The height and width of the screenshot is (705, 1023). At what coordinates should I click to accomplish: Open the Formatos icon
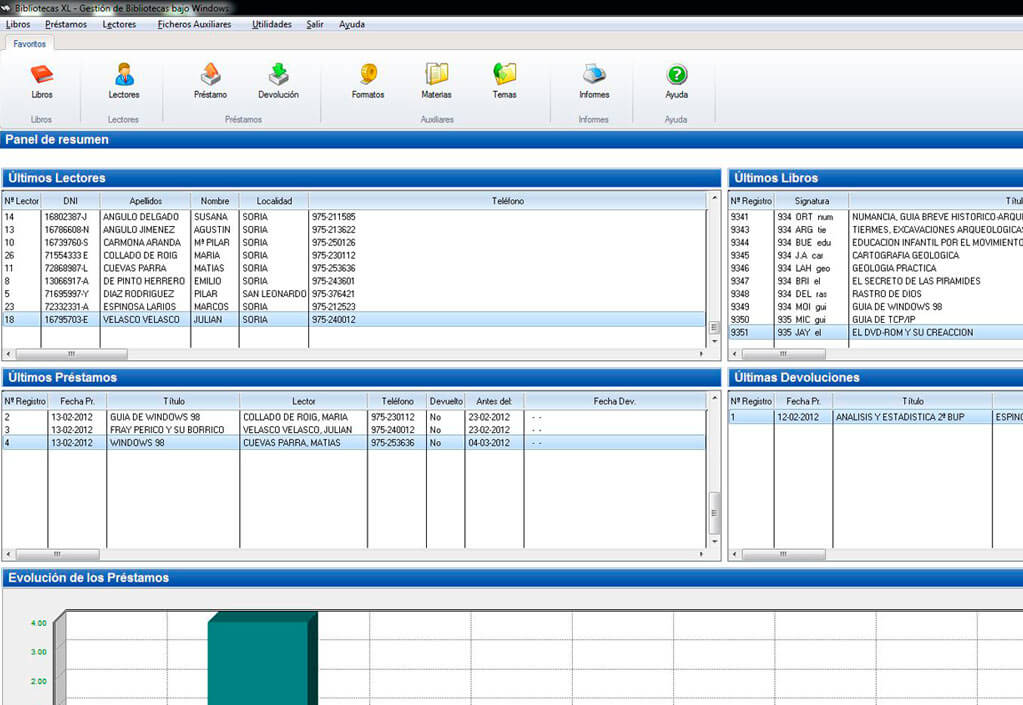pyautogui.click(x=368, y=75)
